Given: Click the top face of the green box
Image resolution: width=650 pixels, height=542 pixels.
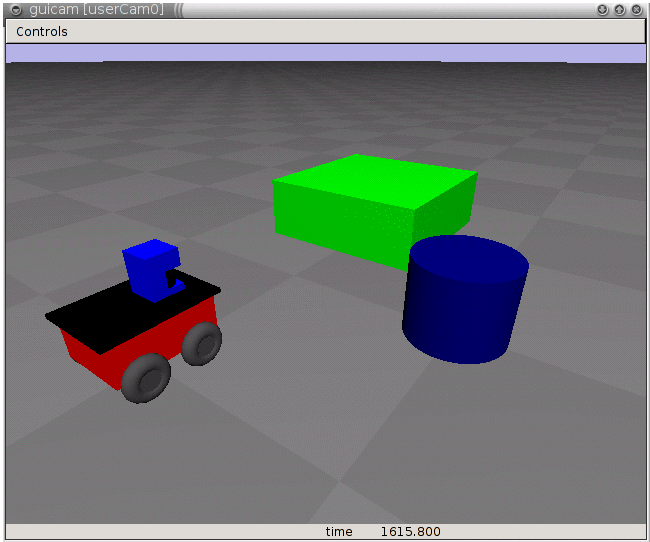Looking at the screenshot, I should click(x=375, y=180).
